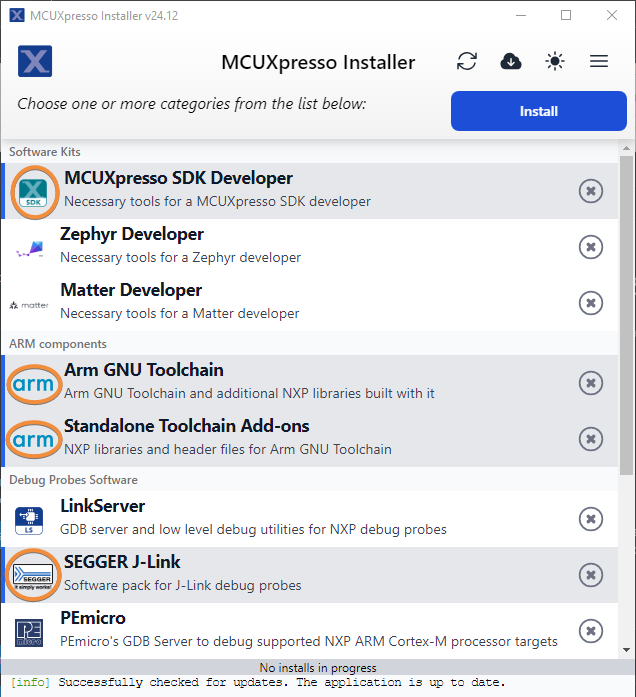Click the MCUXpresso X logo in header
The width and height of the screenshot is (636, 697).
pyautogui.click(x=35, y=61)
